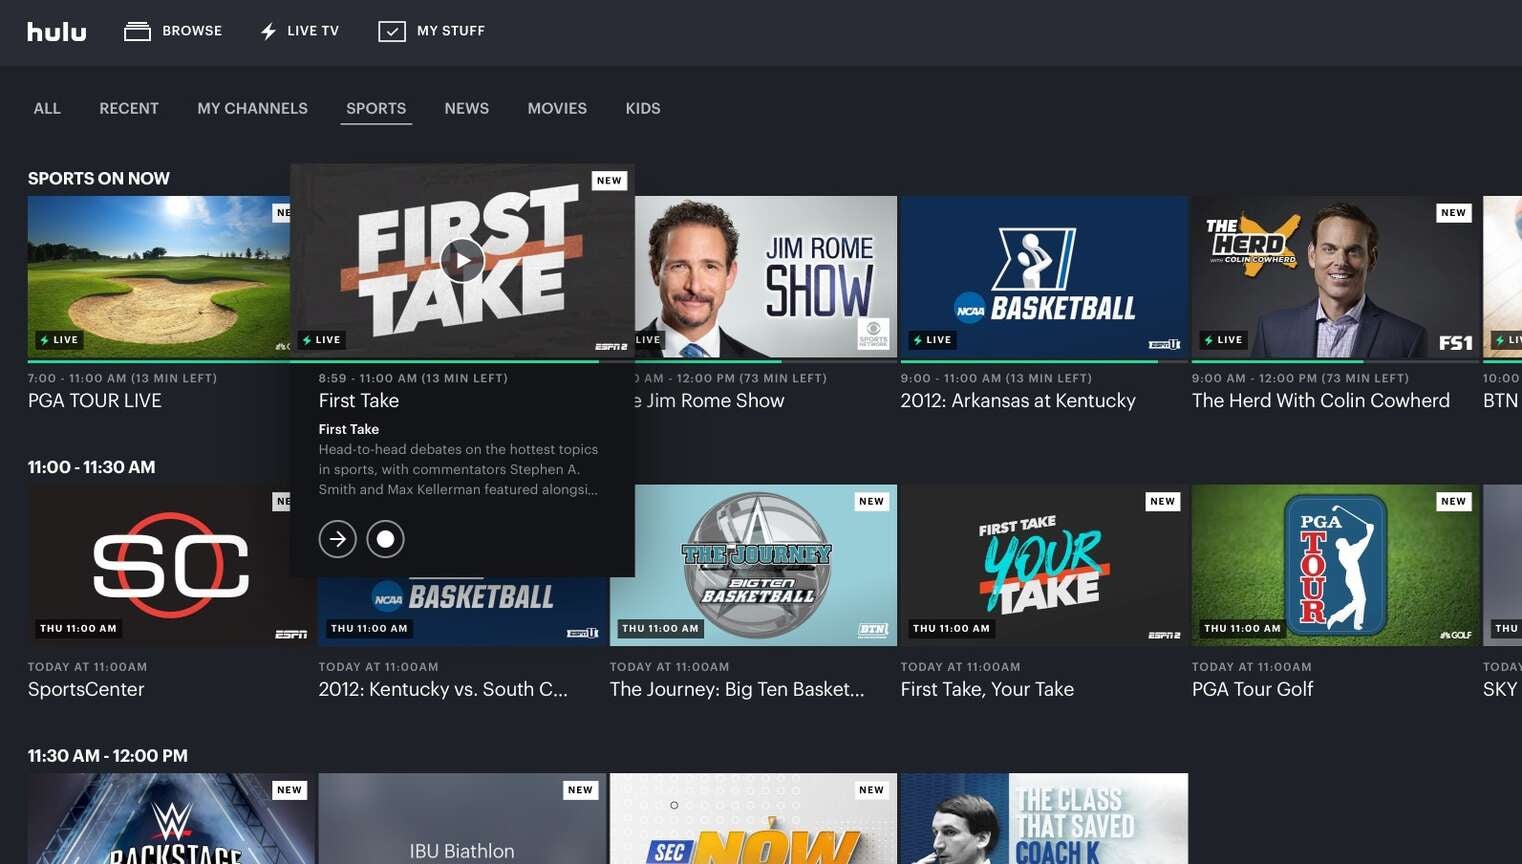Image resolution: width=1522 pixels, height=864 pixels.
Task: Click the 'SPORTS ON NOW' heading
Action: (99, 178)
